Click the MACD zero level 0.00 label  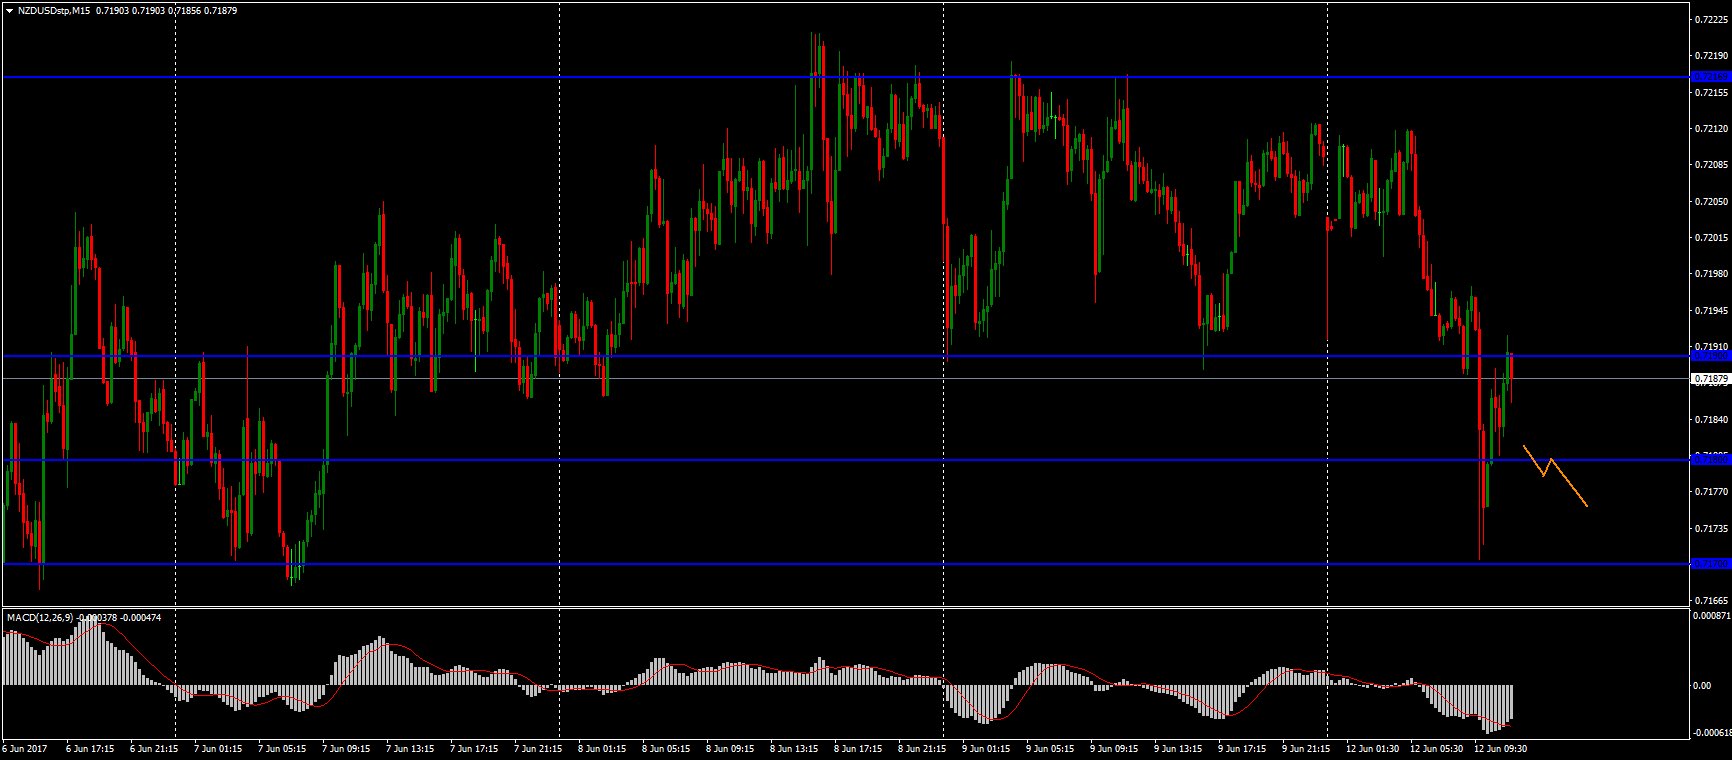coord(1701,685)
